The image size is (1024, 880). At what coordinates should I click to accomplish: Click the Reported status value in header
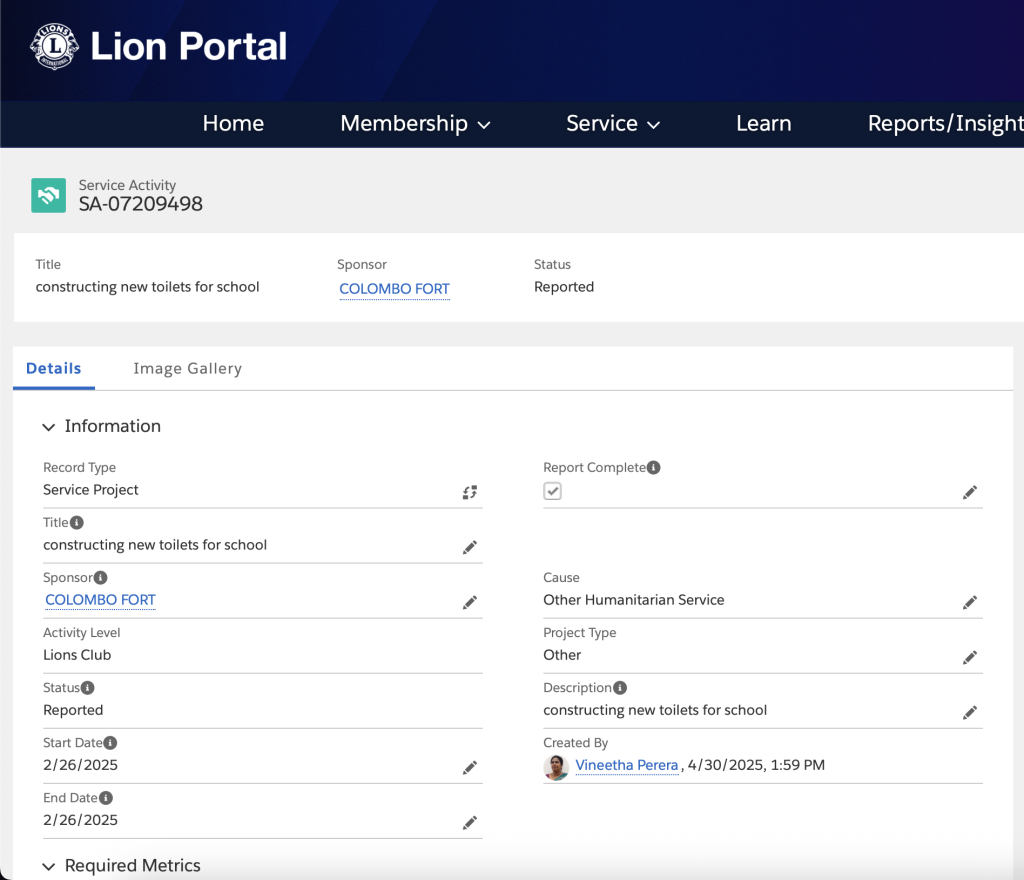564,287
